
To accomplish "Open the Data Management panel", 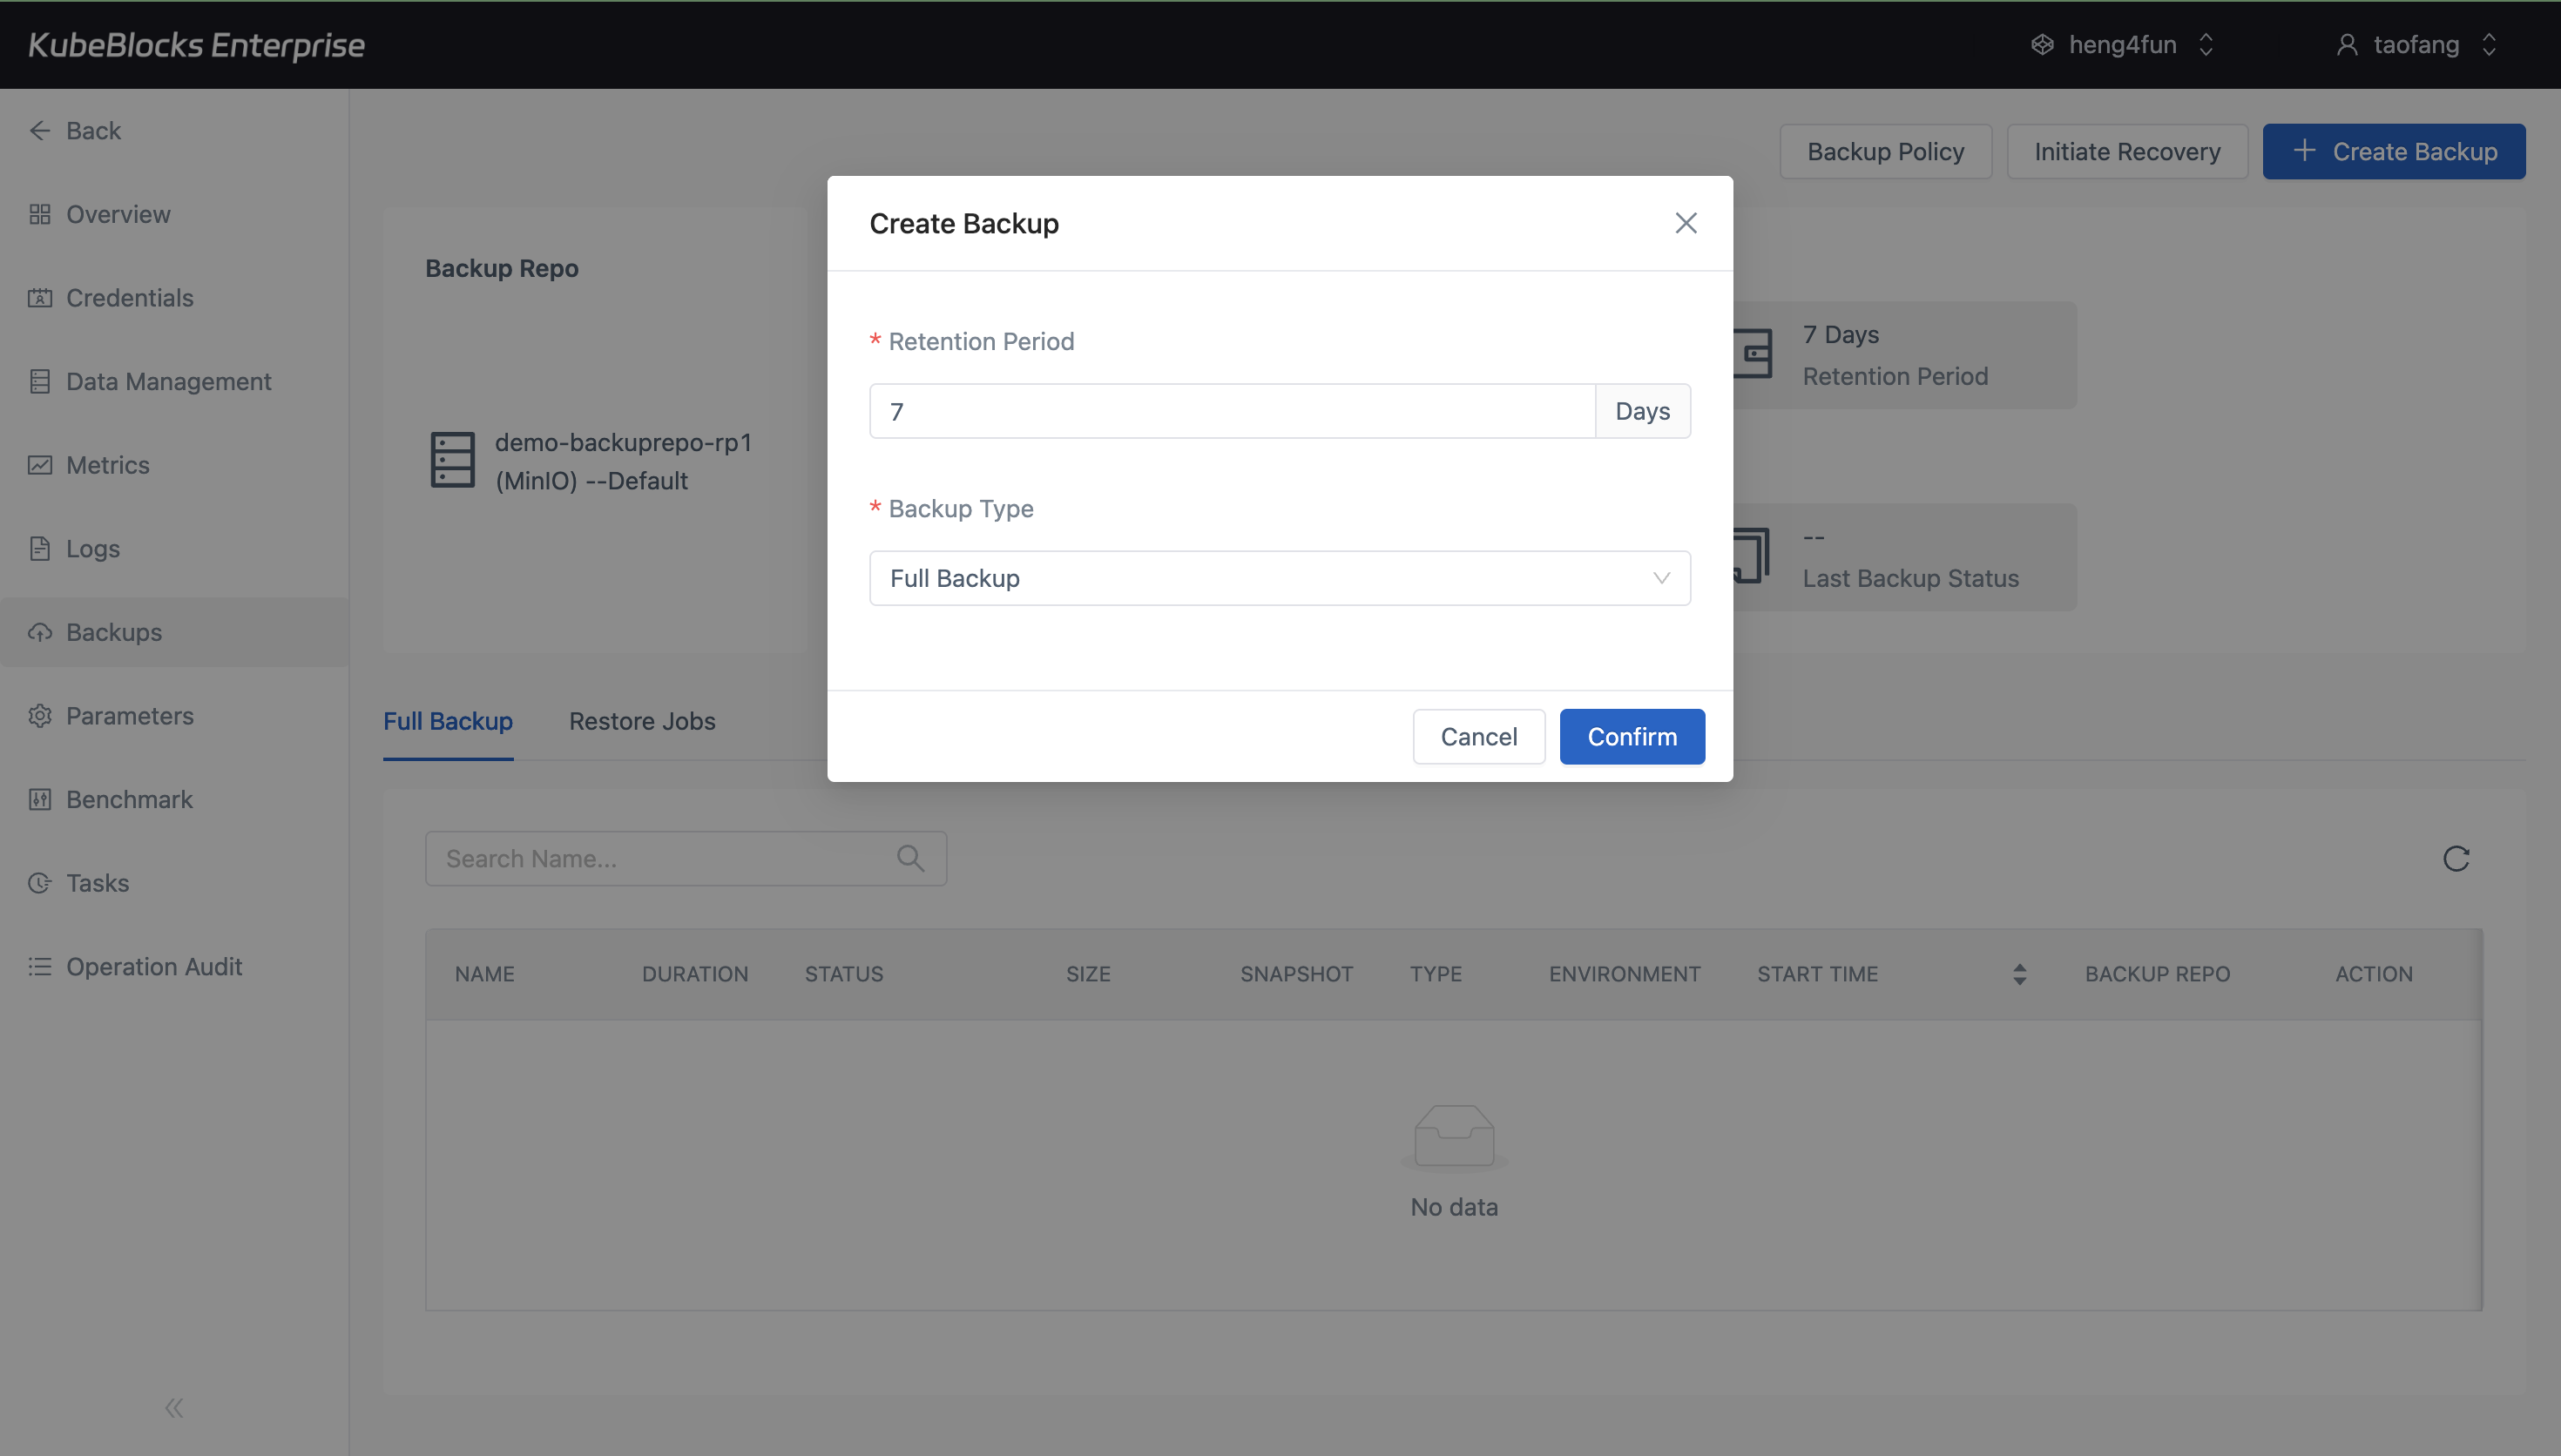I will click(168, 381).
